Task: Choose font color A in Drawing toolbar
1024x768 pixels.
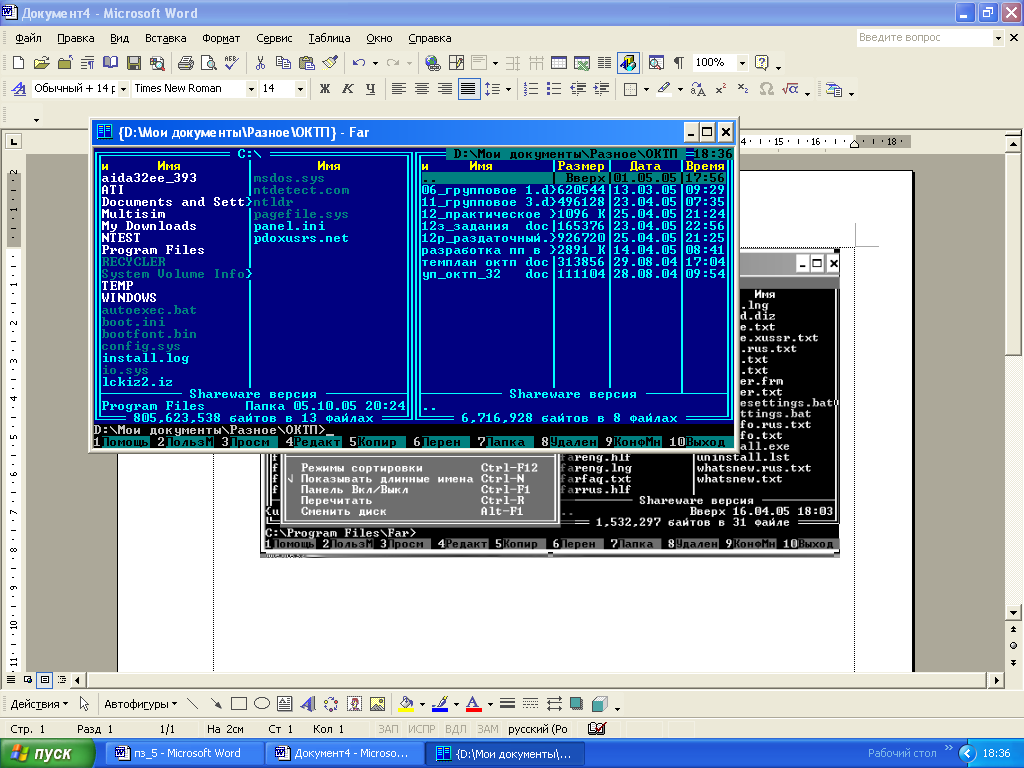Action: coord(474,704)
